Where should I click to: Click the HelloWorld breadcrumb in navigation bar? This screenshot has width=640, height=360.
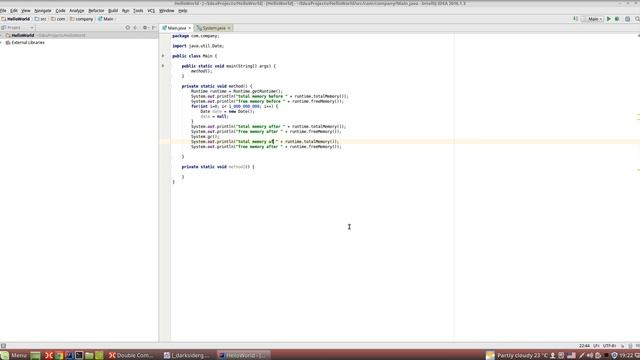click(16, 19)
